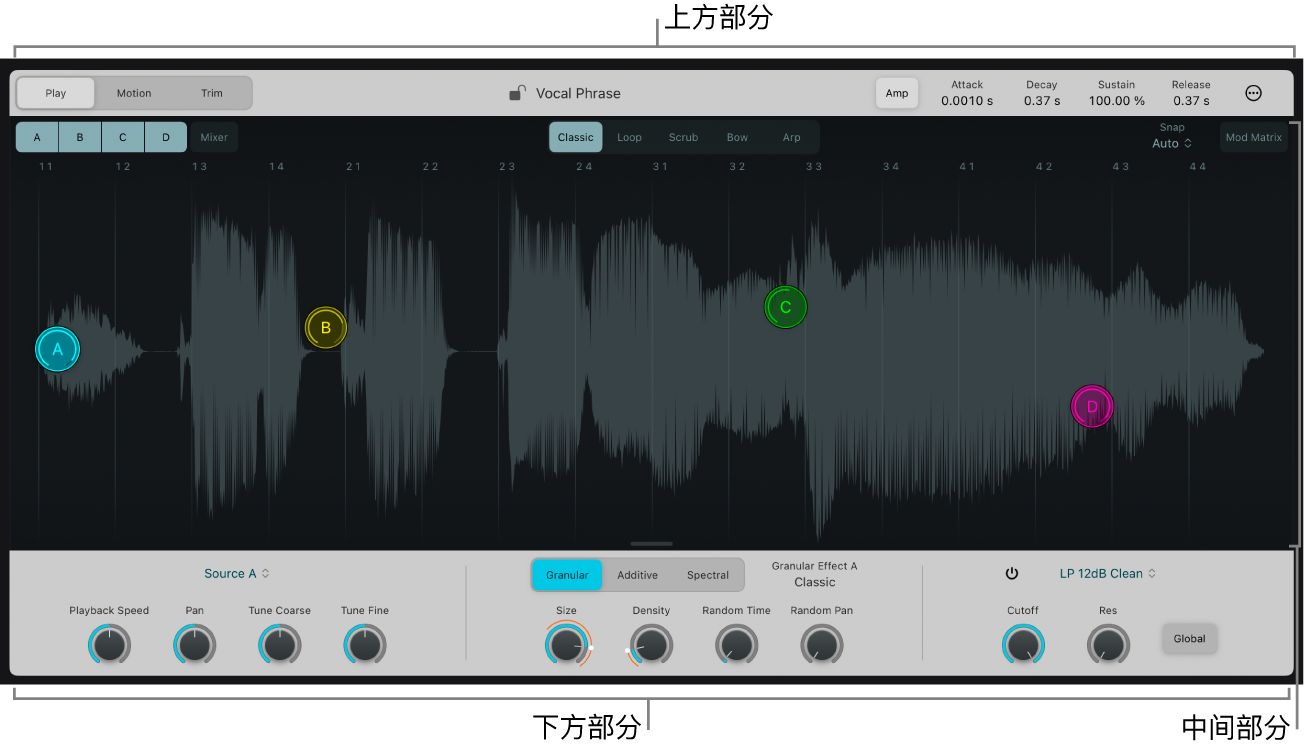This screenshot has width=1306, height=747.
Task: Click the Tune Fine knob
Action: tap(365, 645)
